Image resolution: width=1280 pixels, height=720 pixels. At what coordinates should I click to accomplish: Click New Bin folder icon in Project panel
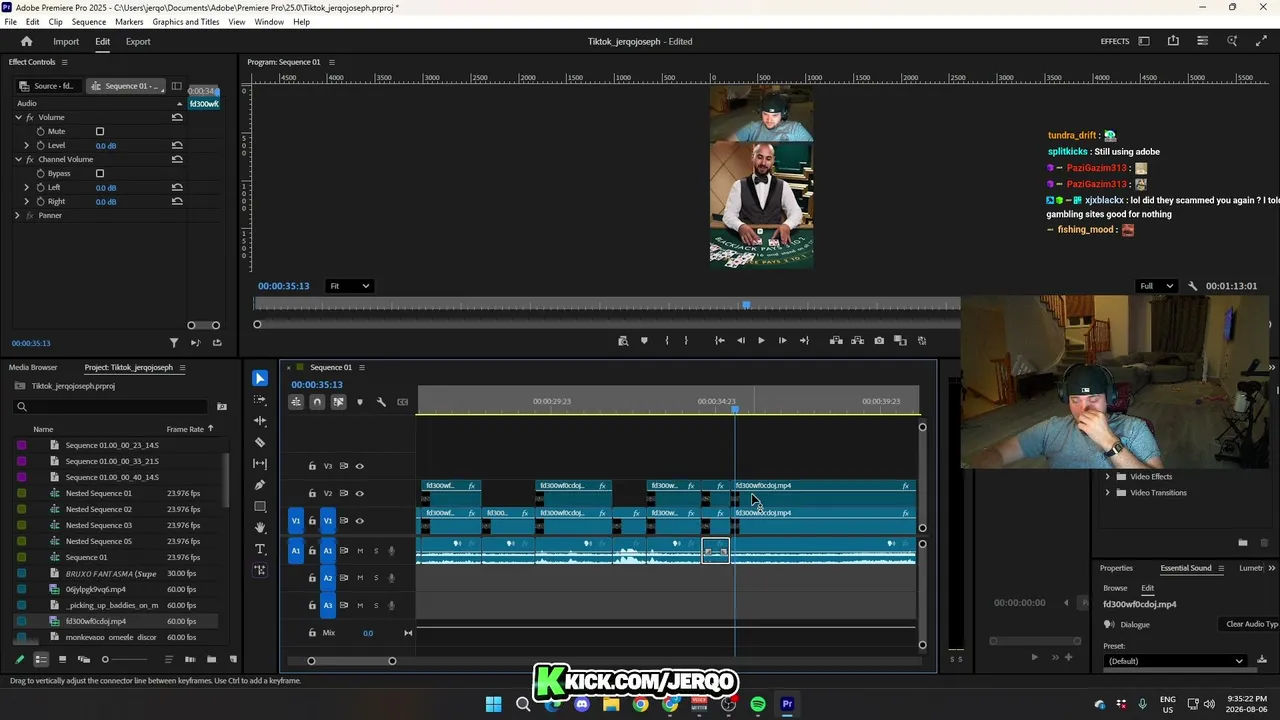coord(211,659)
